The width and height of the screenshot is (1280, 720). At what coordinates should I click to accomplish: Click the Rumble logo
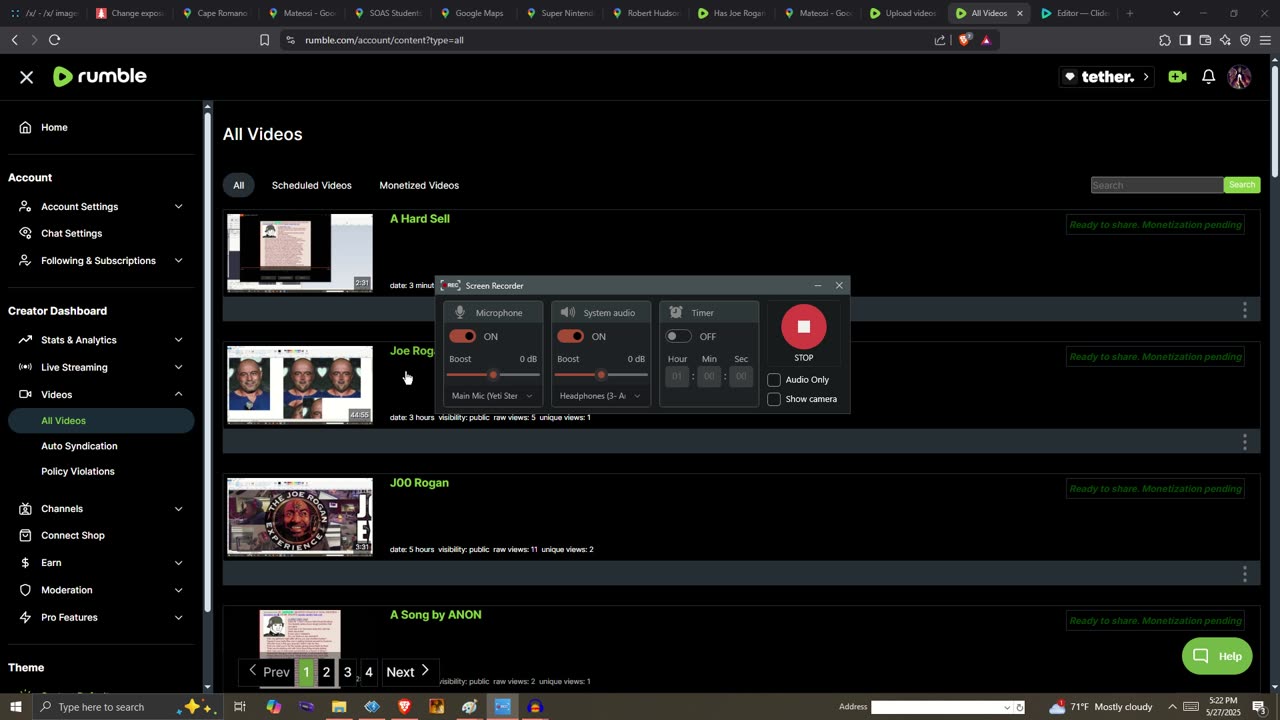click(x=100, y=76)
